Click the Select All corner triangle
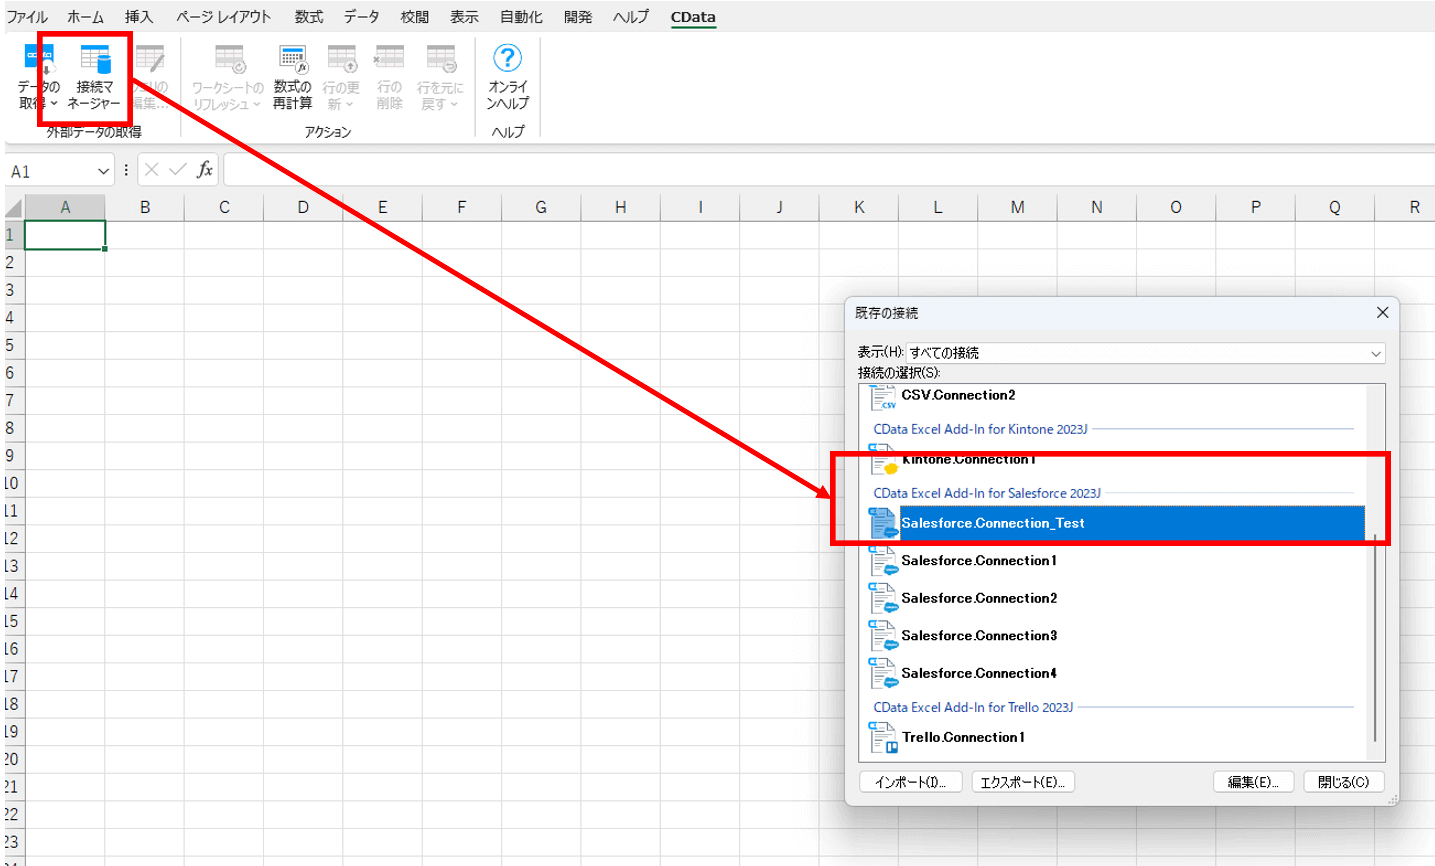Viewport: 1435px width, 866px height. click(13, 207)
